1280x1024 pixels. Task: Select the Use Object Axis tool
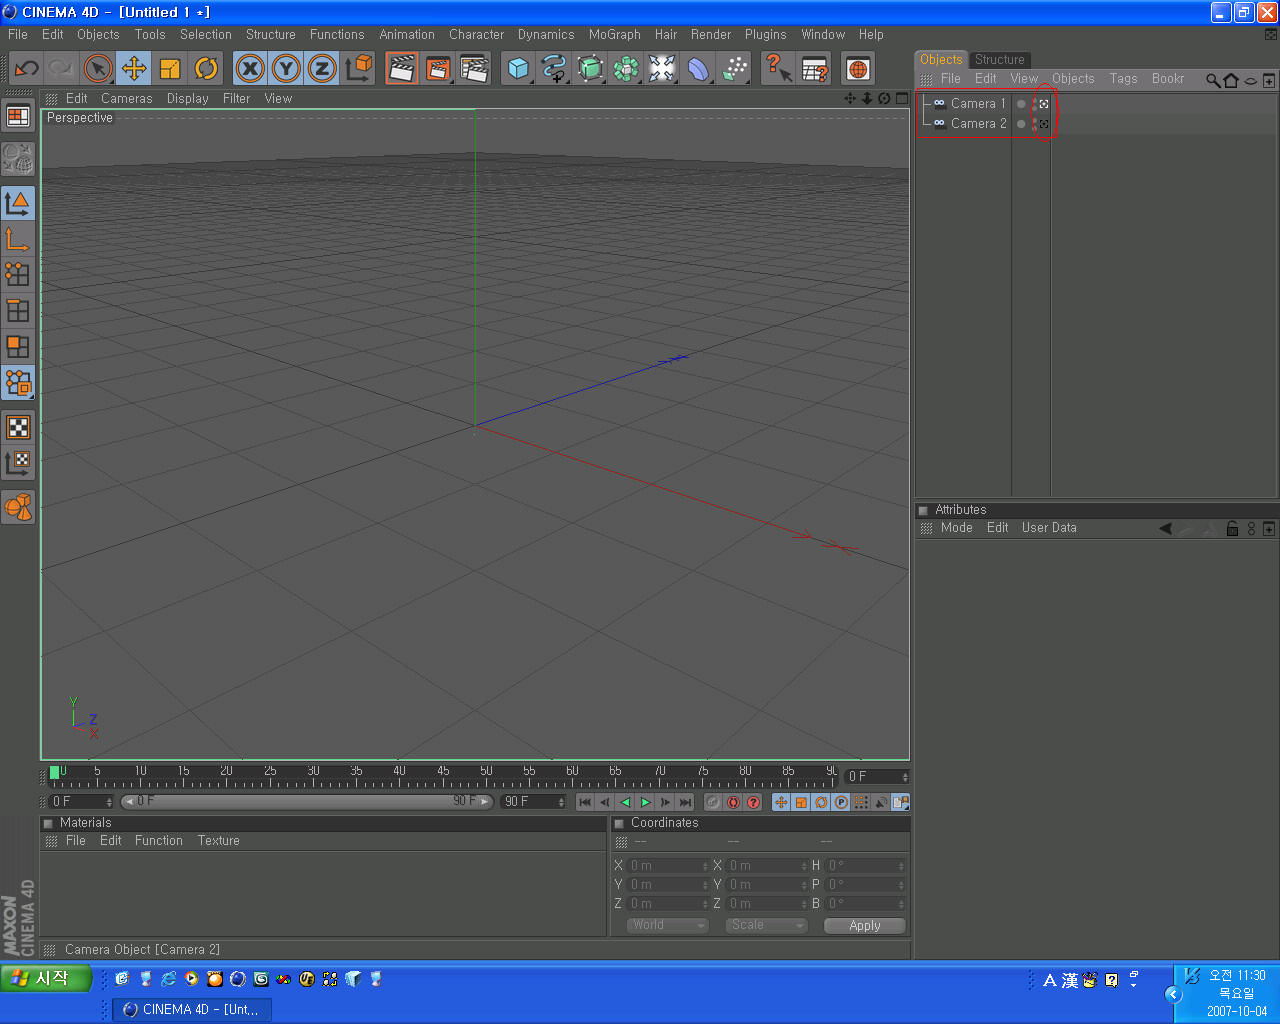click(x=18, y=239)
